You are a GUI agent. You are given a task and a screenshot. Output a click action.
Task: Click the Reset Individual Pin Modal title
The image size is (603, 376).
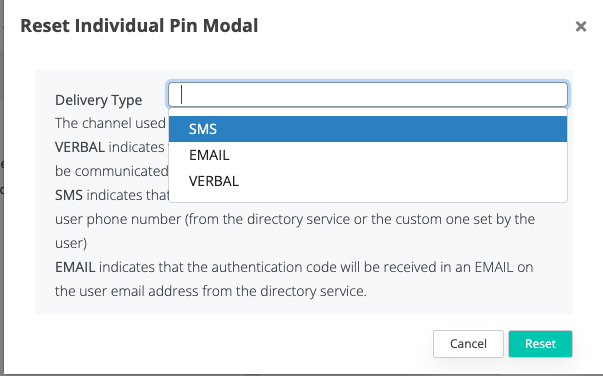[x=139, y=26]
